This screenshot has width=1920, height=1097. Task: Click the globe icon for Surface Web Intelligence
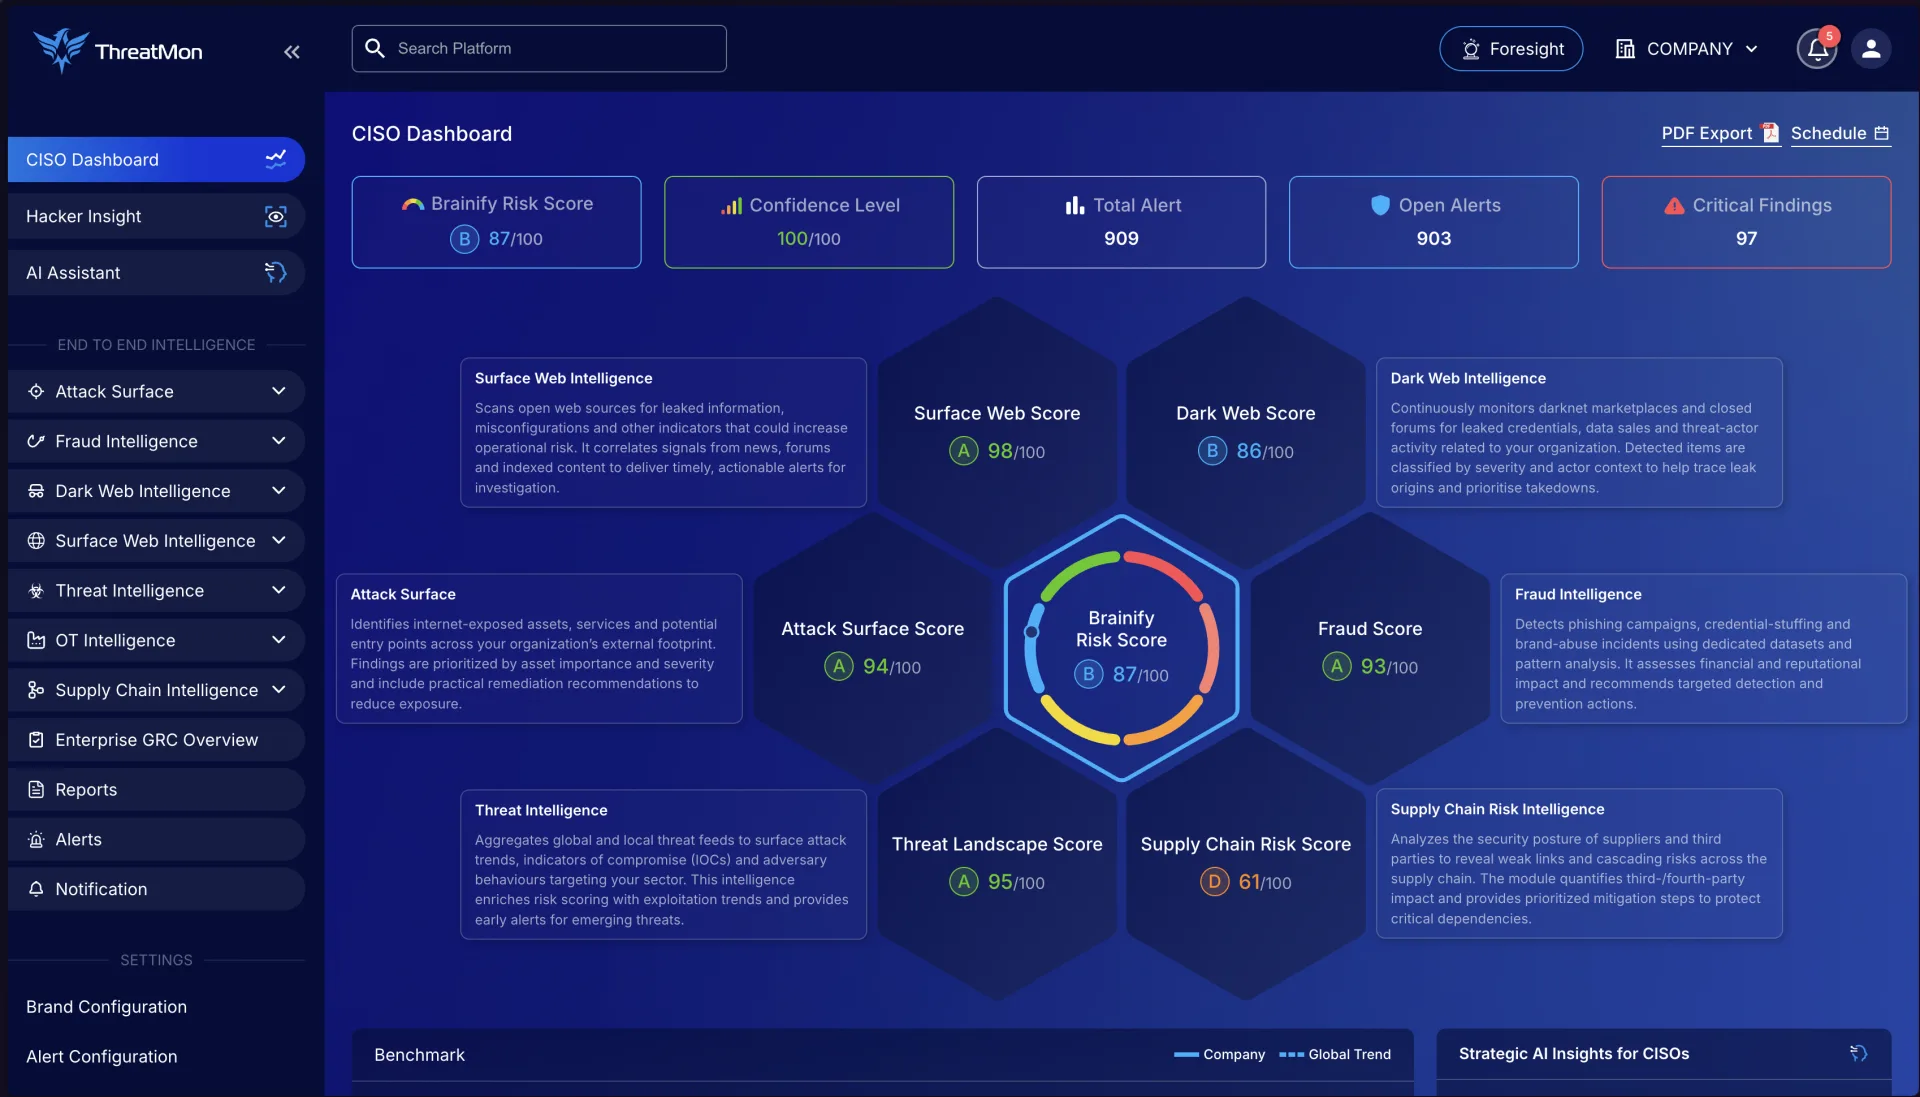click(x=36, y=540)
